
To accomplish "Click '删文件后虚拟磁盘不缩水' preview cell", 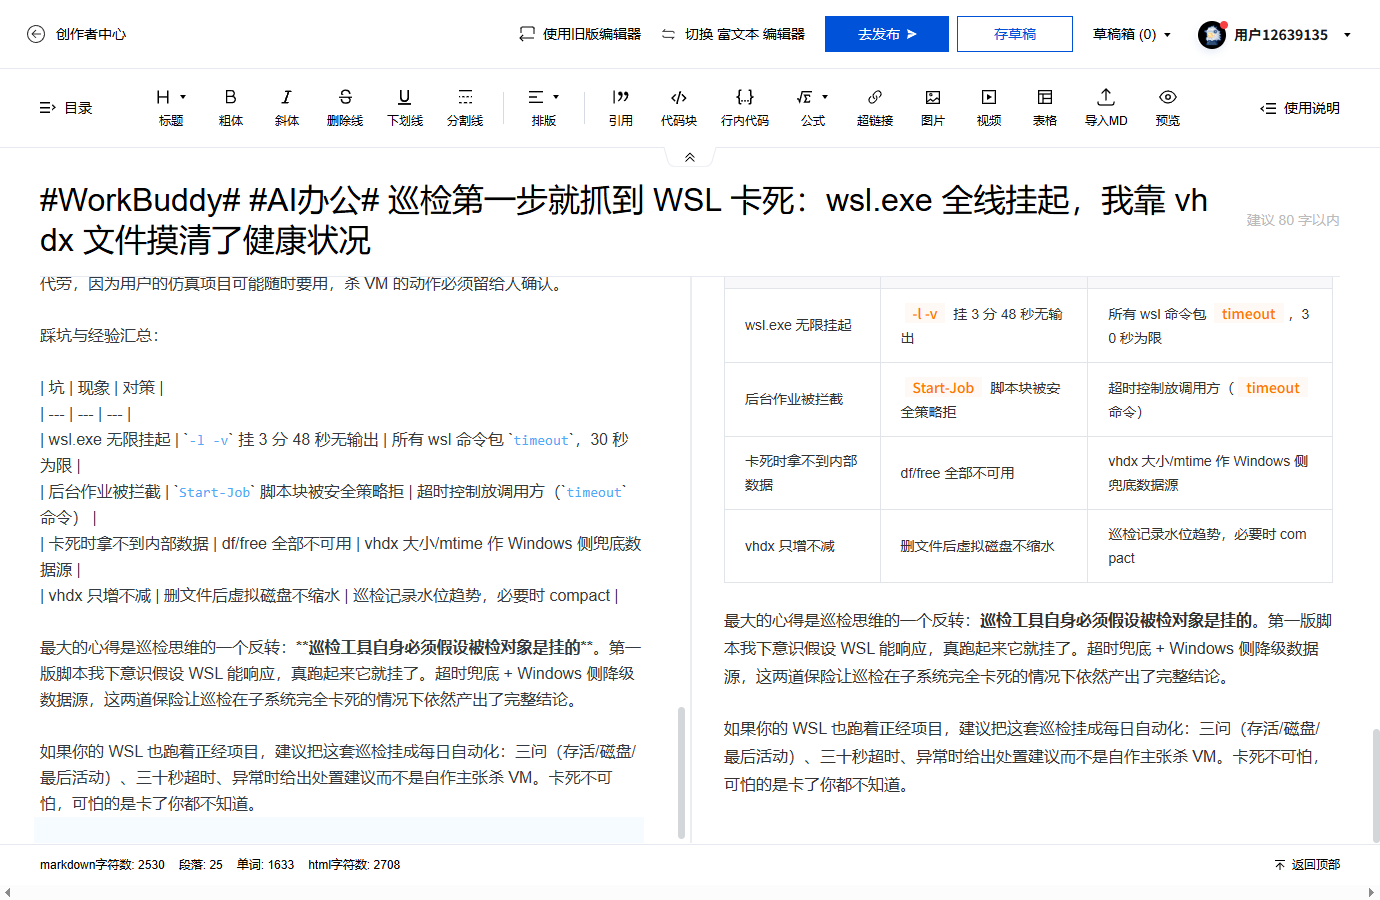I will click(x=984, y=546).
